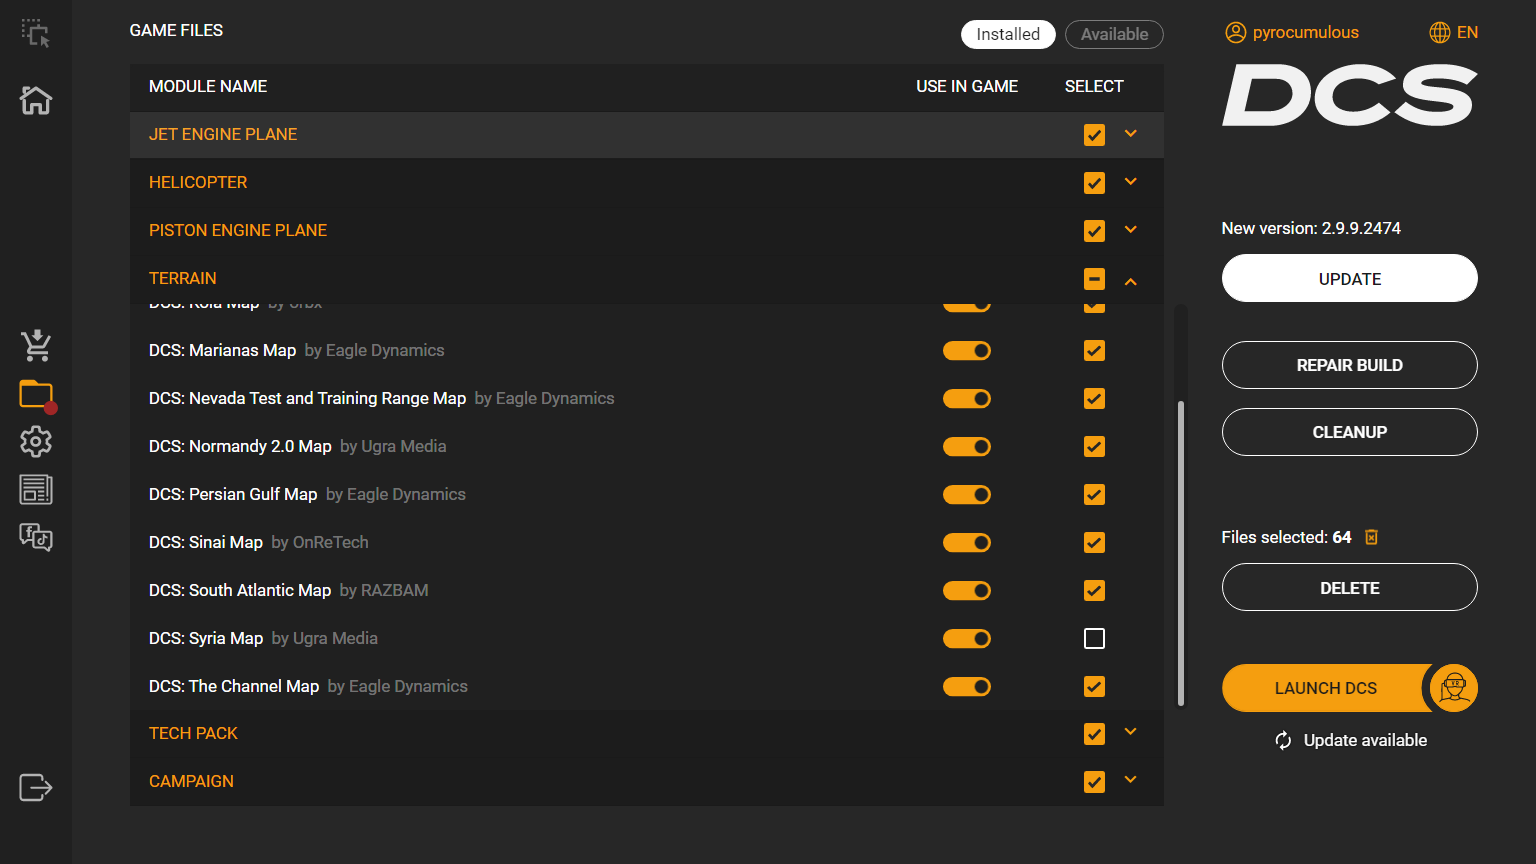Screen dimensions: 1536x864
Task: Uncheck the Marianas Map select checkbox
Action: tap(1095, 350)
